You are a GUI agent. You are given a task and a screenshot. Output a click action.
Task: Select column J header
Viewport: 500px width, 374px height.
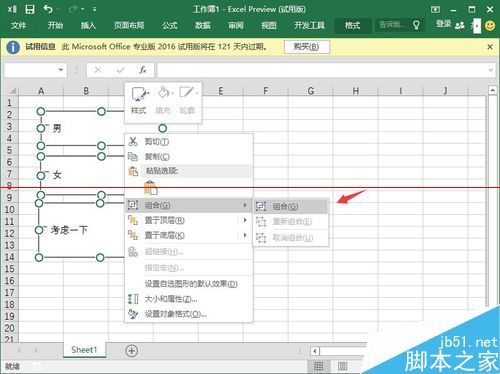pyautogui.click(x=446, y=91)
